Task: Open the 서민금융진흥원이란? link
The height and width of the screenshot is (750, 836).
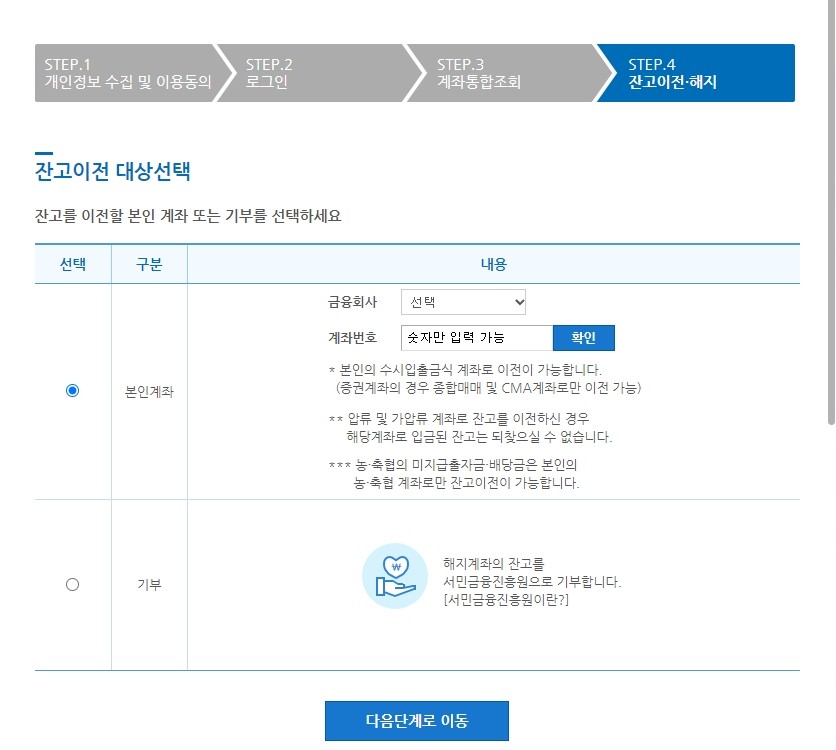Action: point(506,600)
